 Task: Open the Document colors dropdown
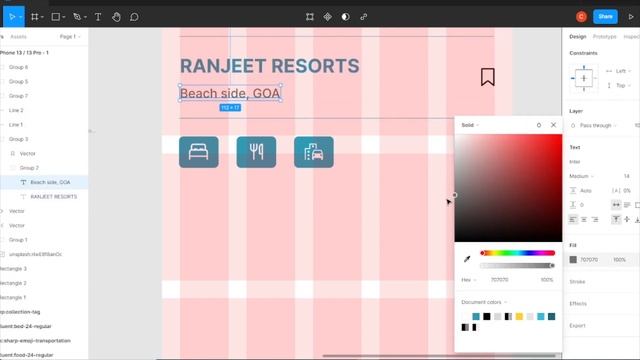tap(484, 302)
